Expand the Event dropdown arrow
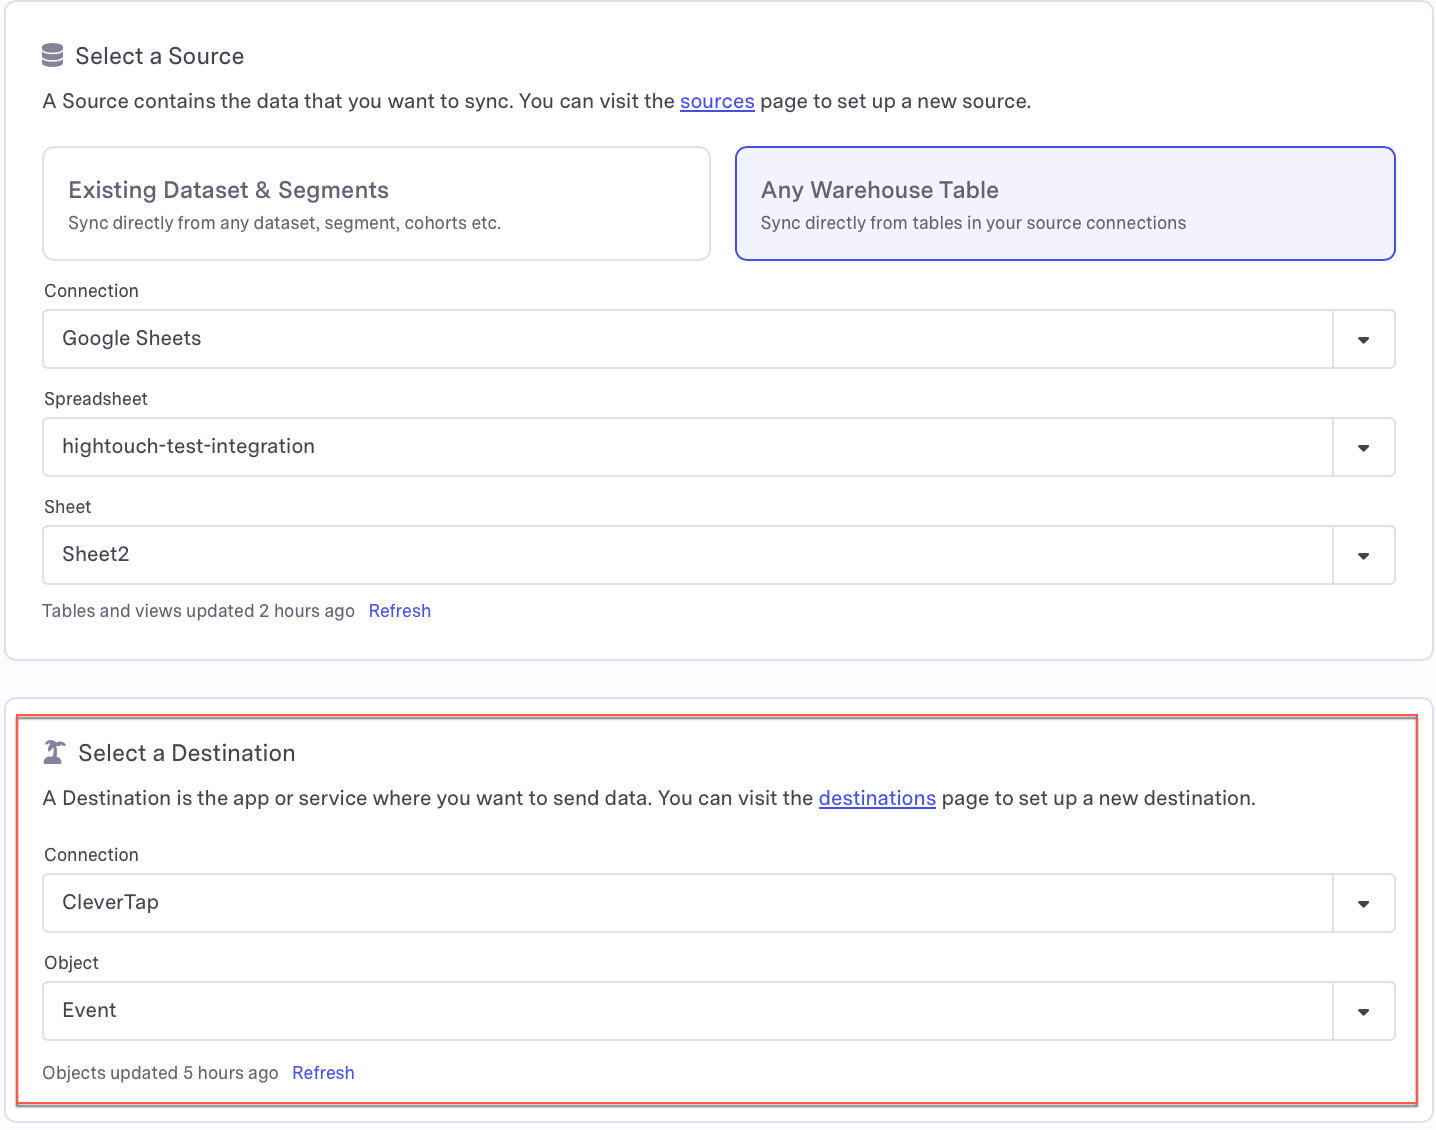This screenshot has height=1130, width=1436. click(1363, 1012)
